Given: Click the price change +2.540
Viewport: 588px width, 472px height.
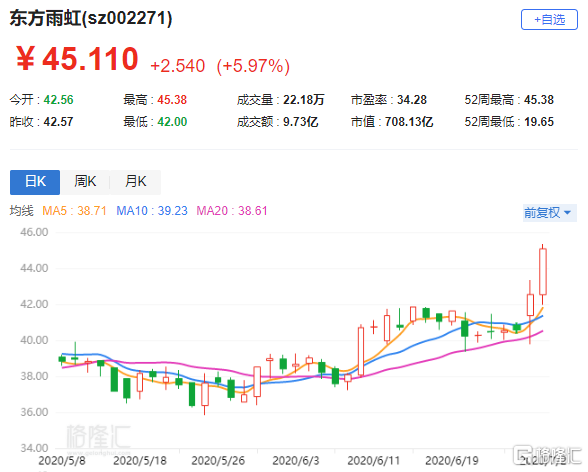Looking at the screenshot, I should click(177, 66).
